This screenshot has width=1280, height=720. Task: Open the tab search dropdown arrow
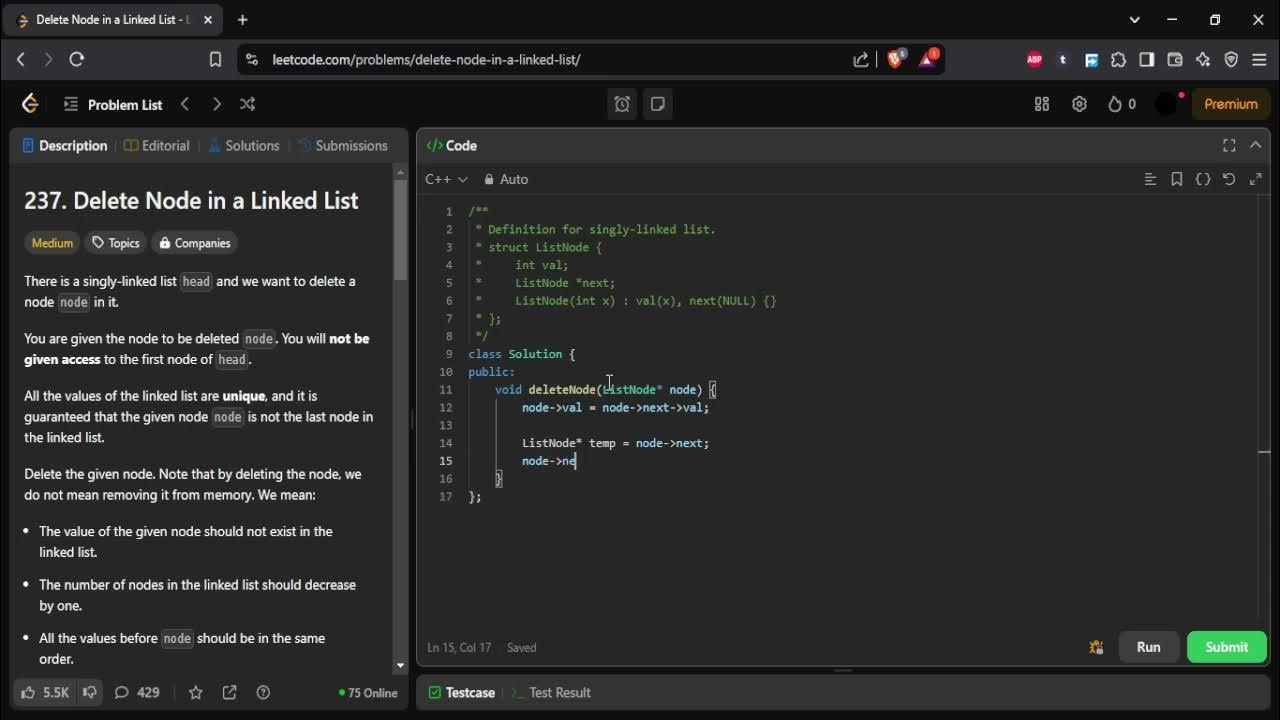1134,19
